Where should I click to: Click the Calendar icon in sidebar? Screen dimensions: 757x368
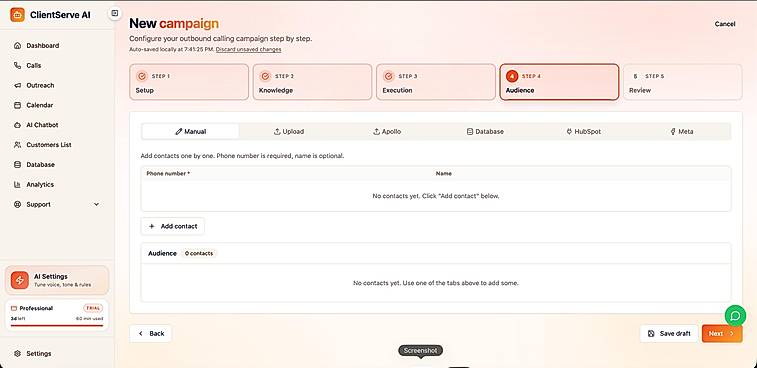(x=18, y=105)
